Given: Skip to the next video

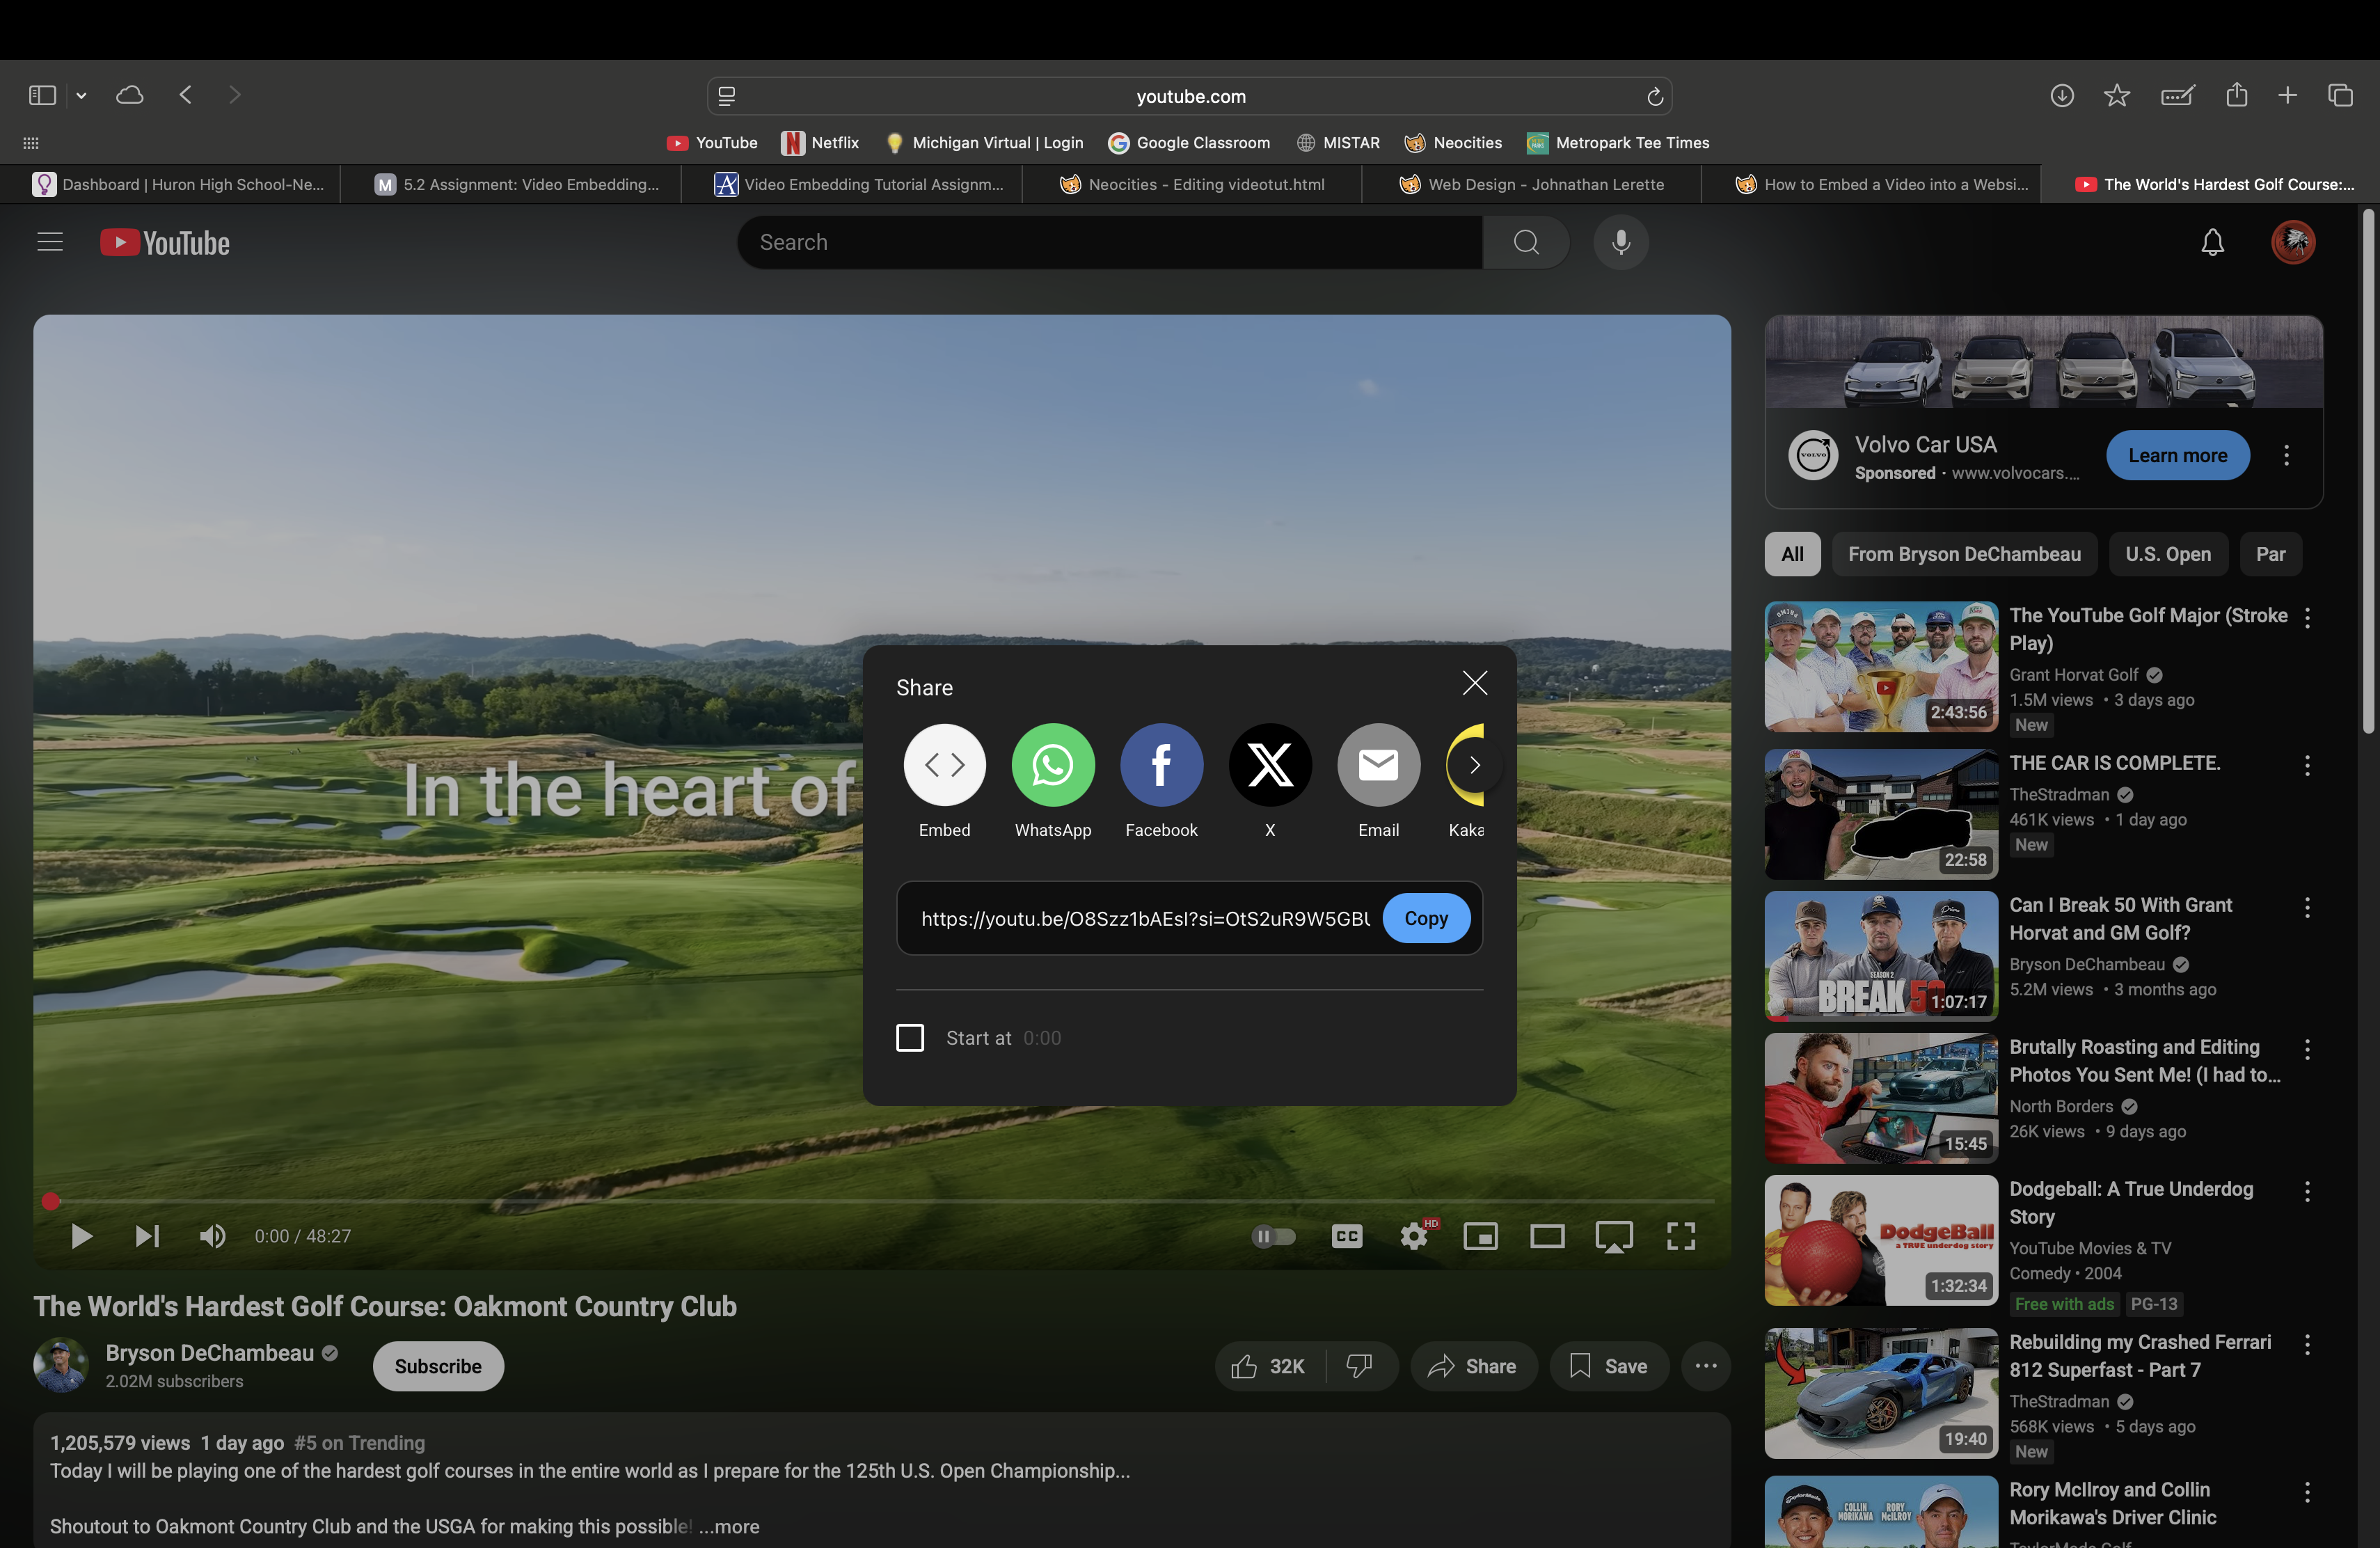Looking at the screenshot, I should click(x=147, y=1237).
